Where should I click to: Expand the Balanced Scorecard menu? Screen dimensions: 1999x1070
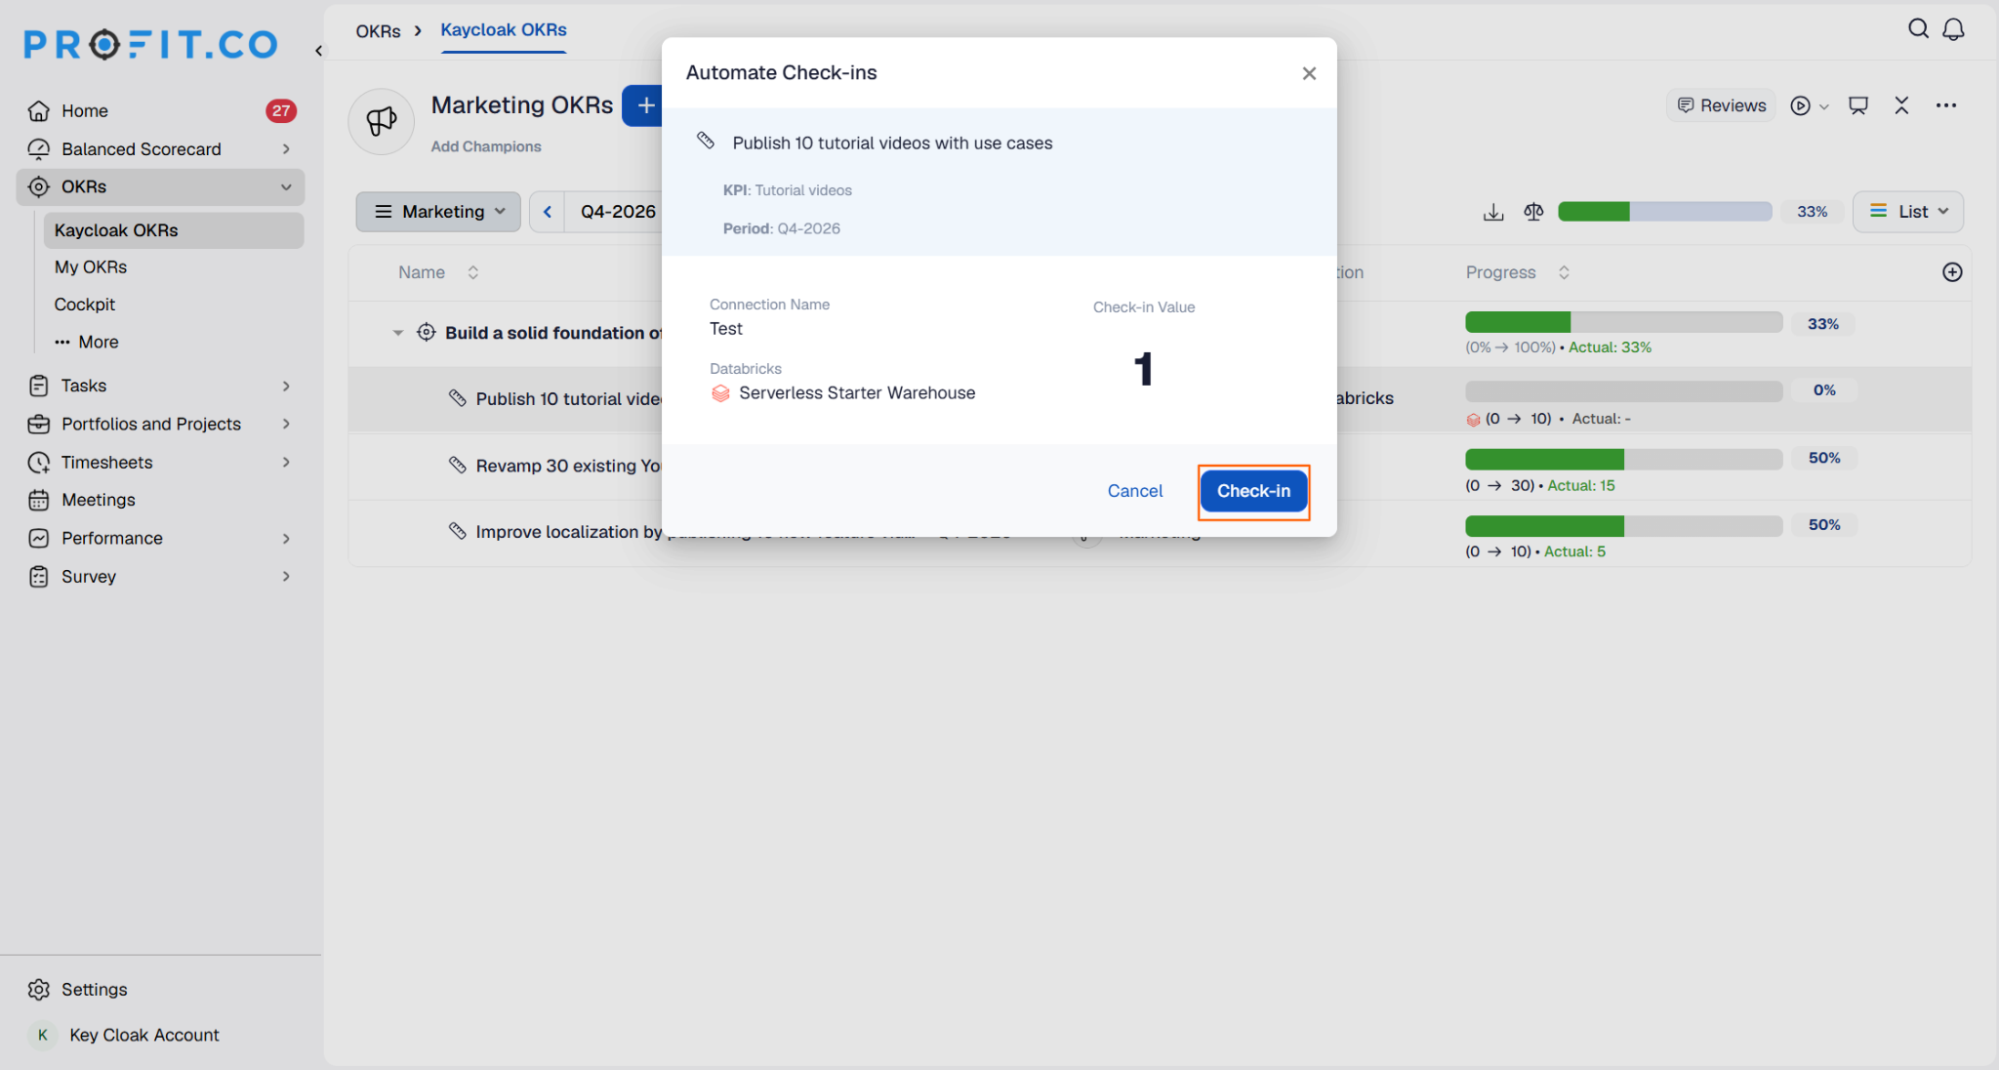[286, 149]
